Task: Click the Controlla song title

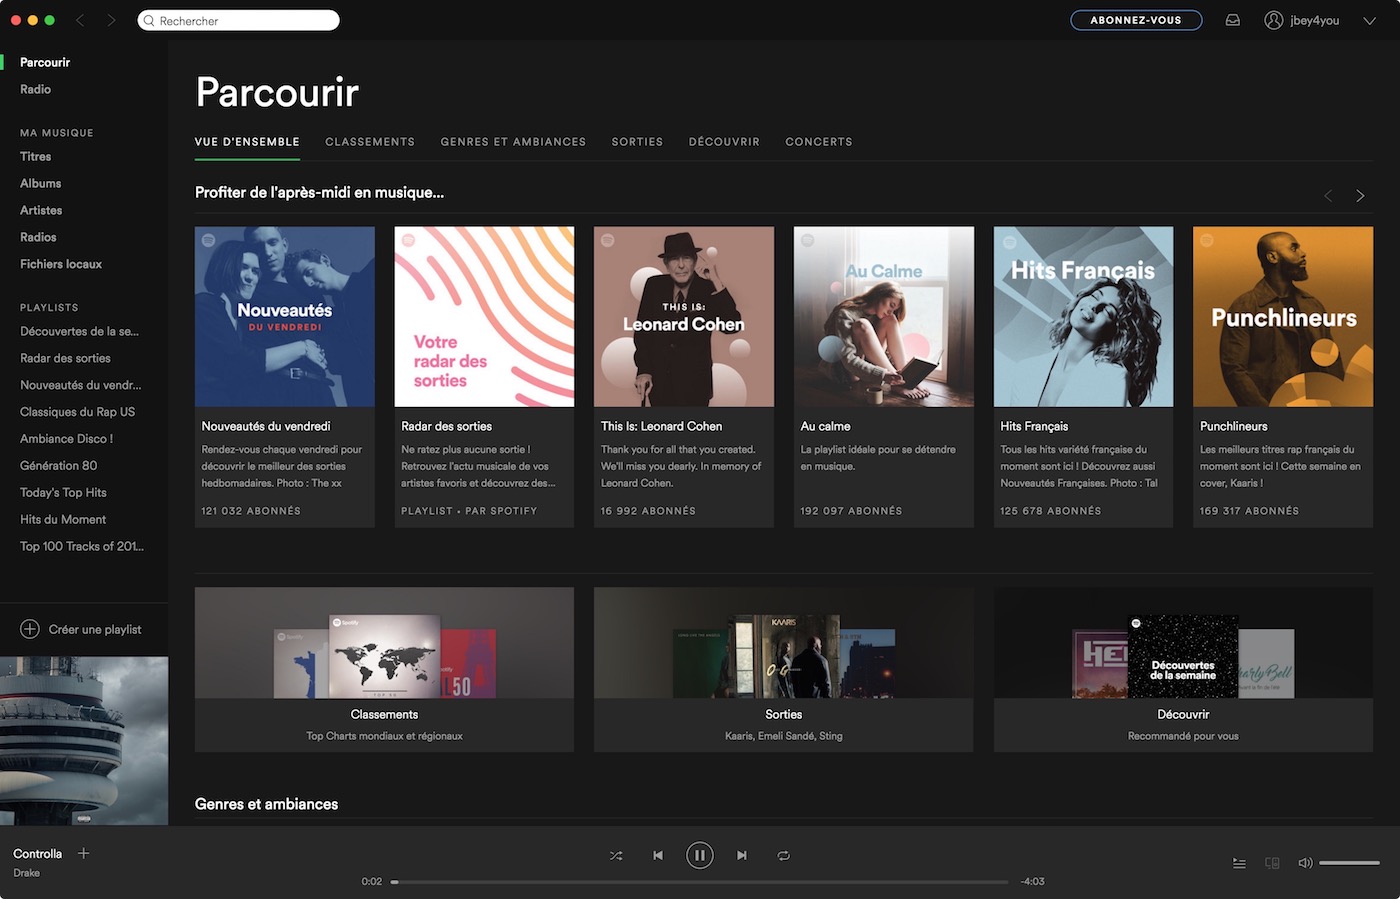Action: click(x=37, y=854)
